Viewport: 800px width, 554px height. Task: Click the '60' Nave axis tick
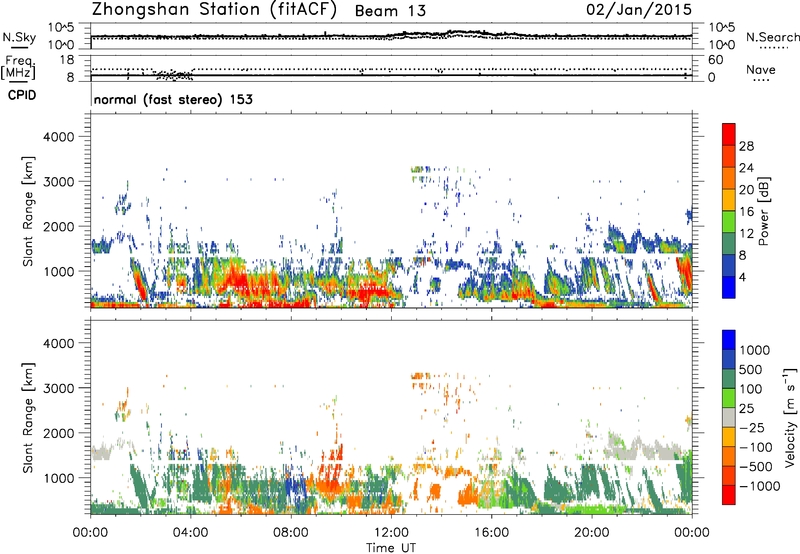[x=715, y=60]
